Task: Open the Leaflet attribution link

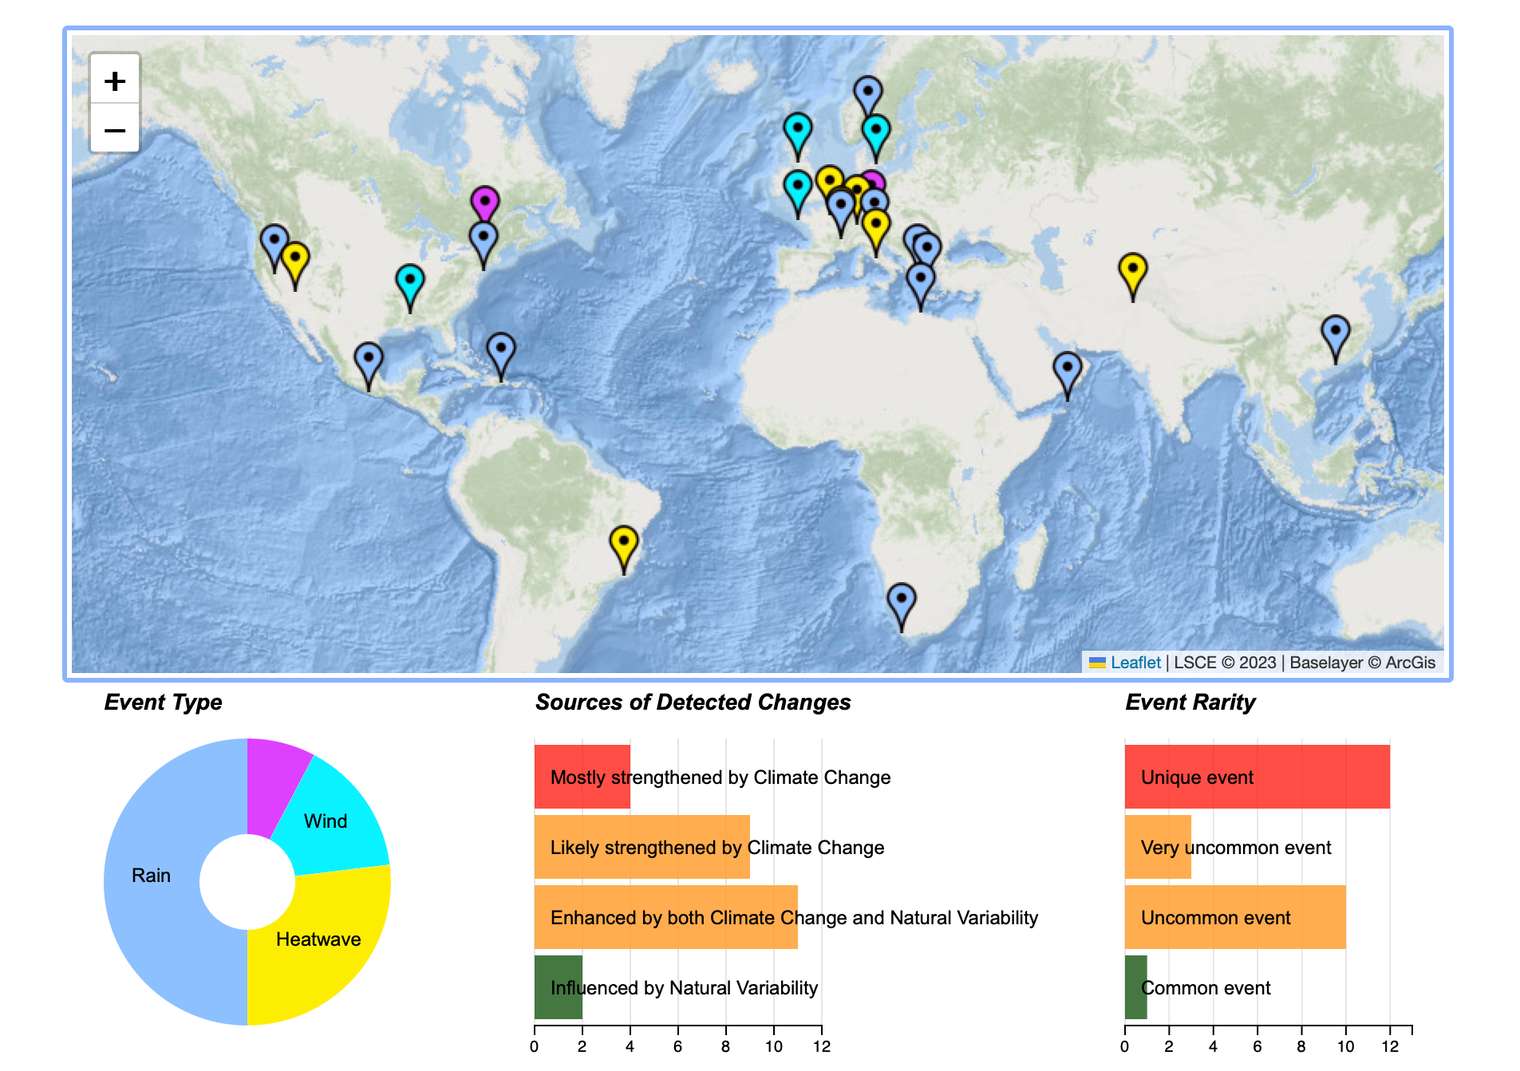Action: pyautogui.click(x=1135, y=662)
